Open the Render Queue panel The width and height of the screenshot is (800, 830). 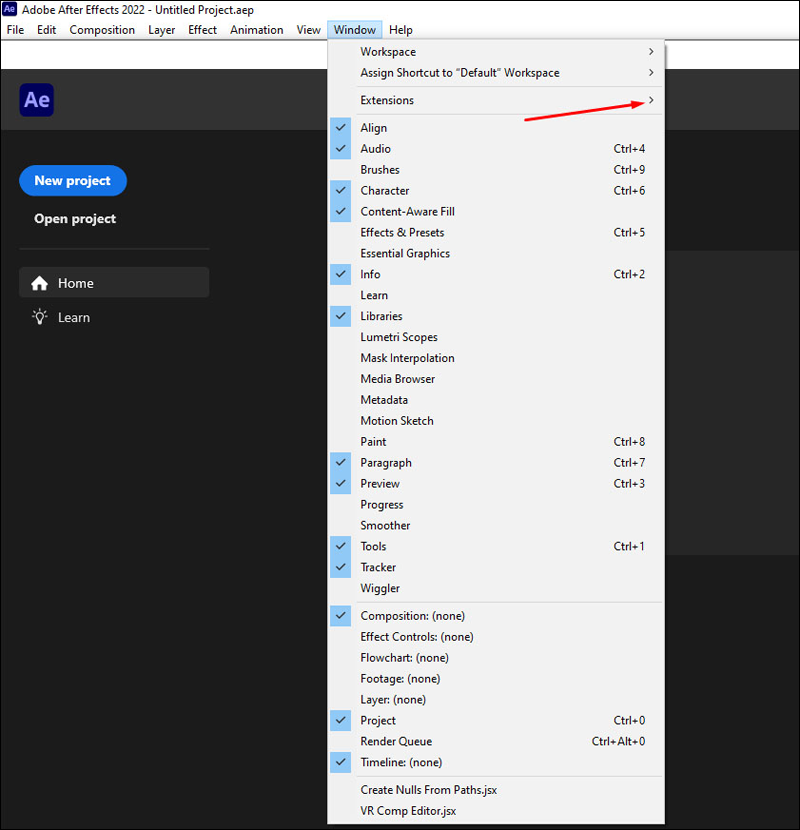point(496,741)
